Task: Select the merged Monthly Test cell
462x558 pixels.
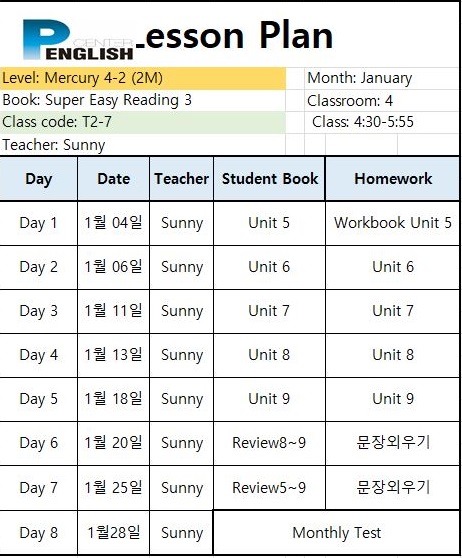Action: [336, 533]
